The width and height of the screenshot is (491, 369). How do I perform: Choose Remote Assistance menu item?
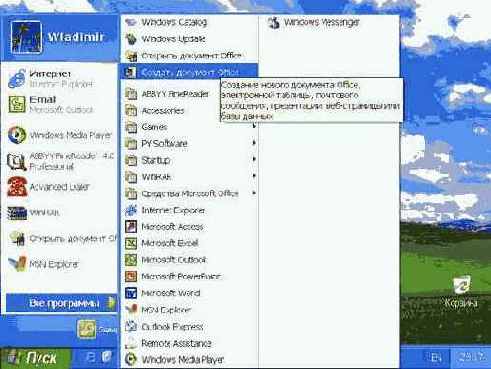point(189,343)
